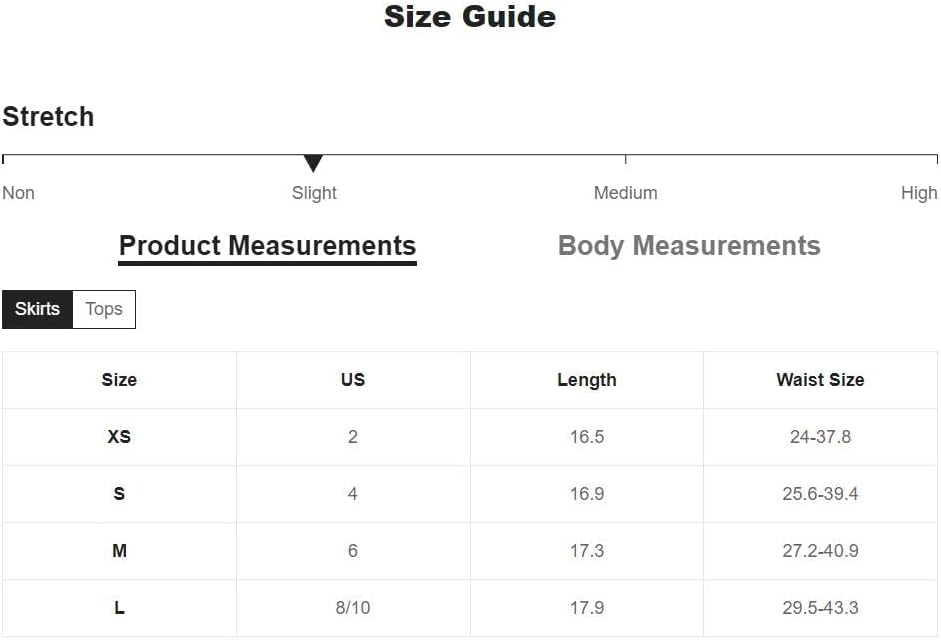Image resolution: width=941 pixels, height=640 pixels.
Task: Select the Product Measurements tab
Action: click(267, 246)
